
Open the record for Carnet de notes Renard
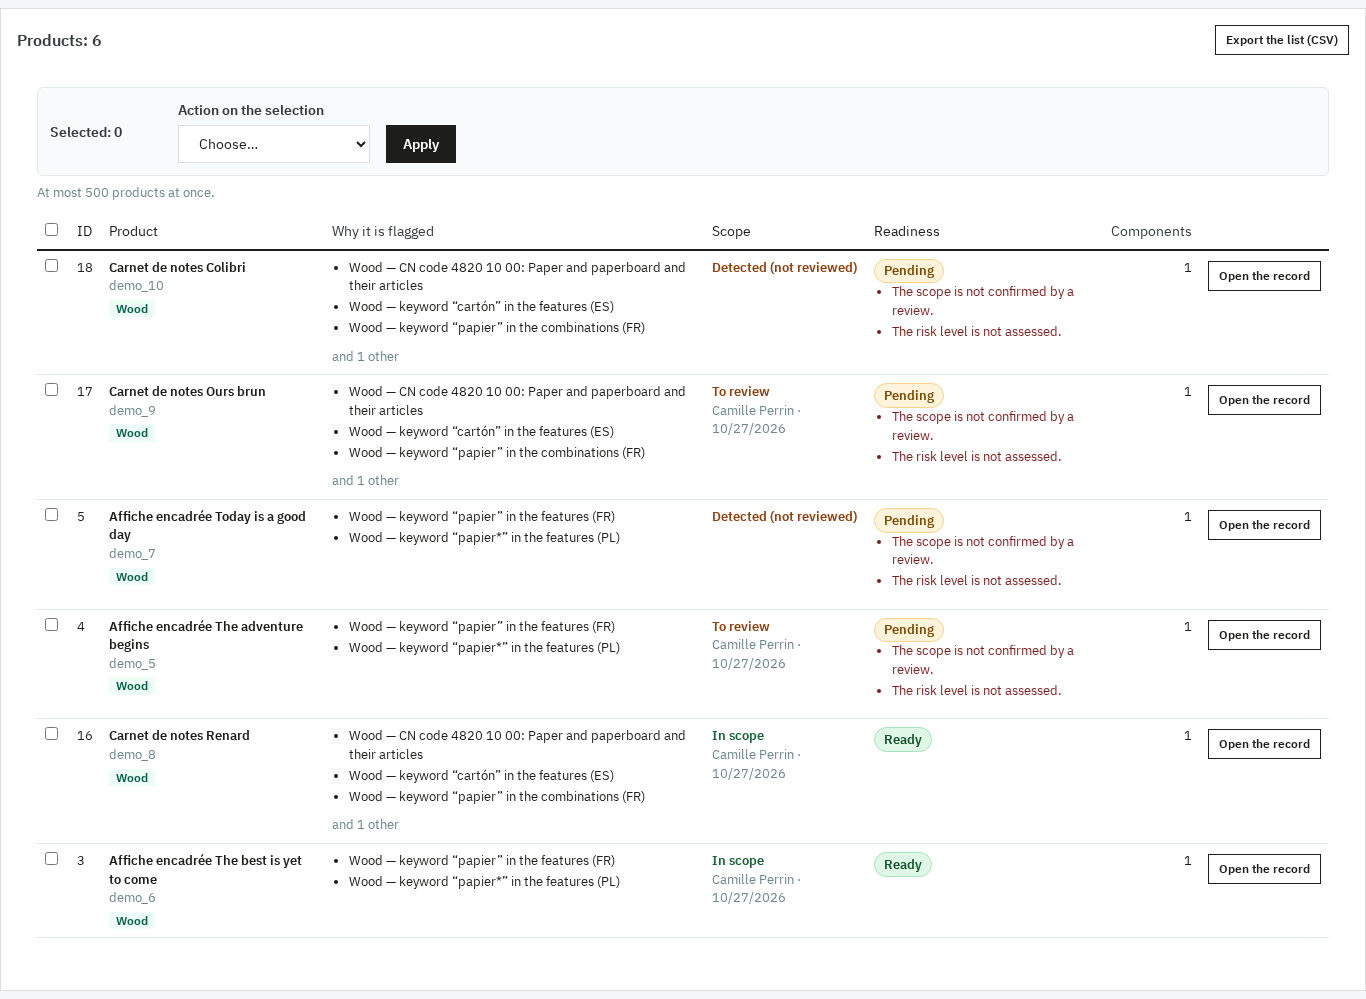click(1264, 744)
